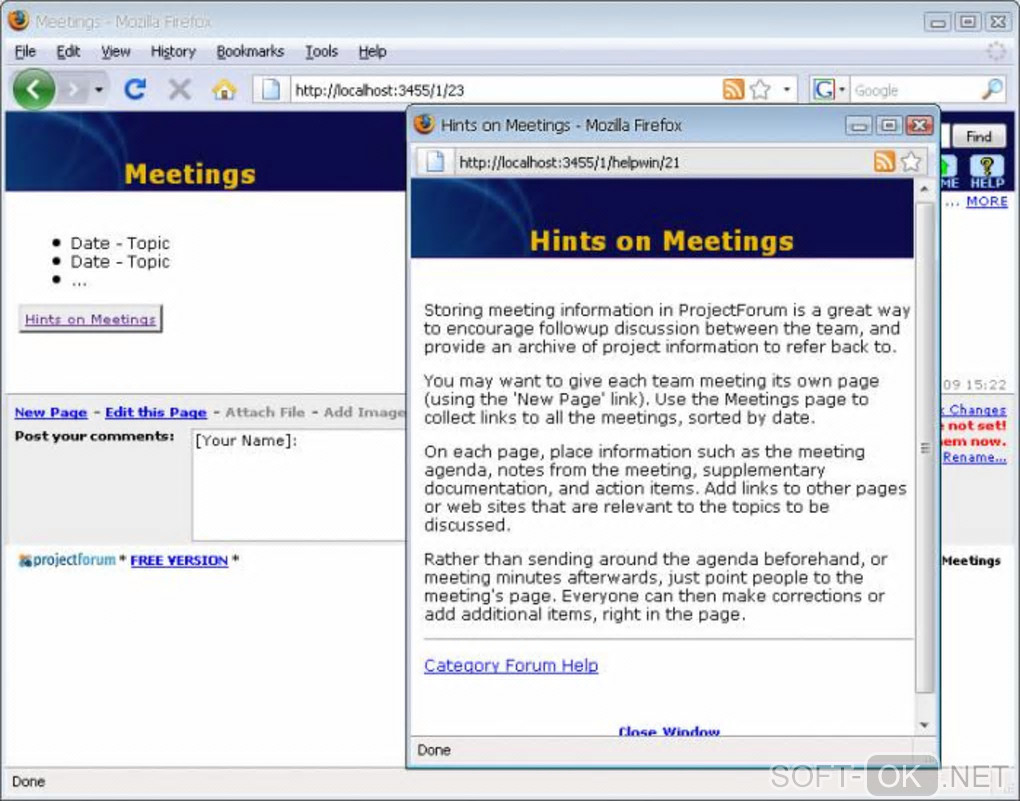The width and height of the screenshot is (1020, 801).
Task: Click the bookmark star in Hints popup address bar
Action: point(911,161)
